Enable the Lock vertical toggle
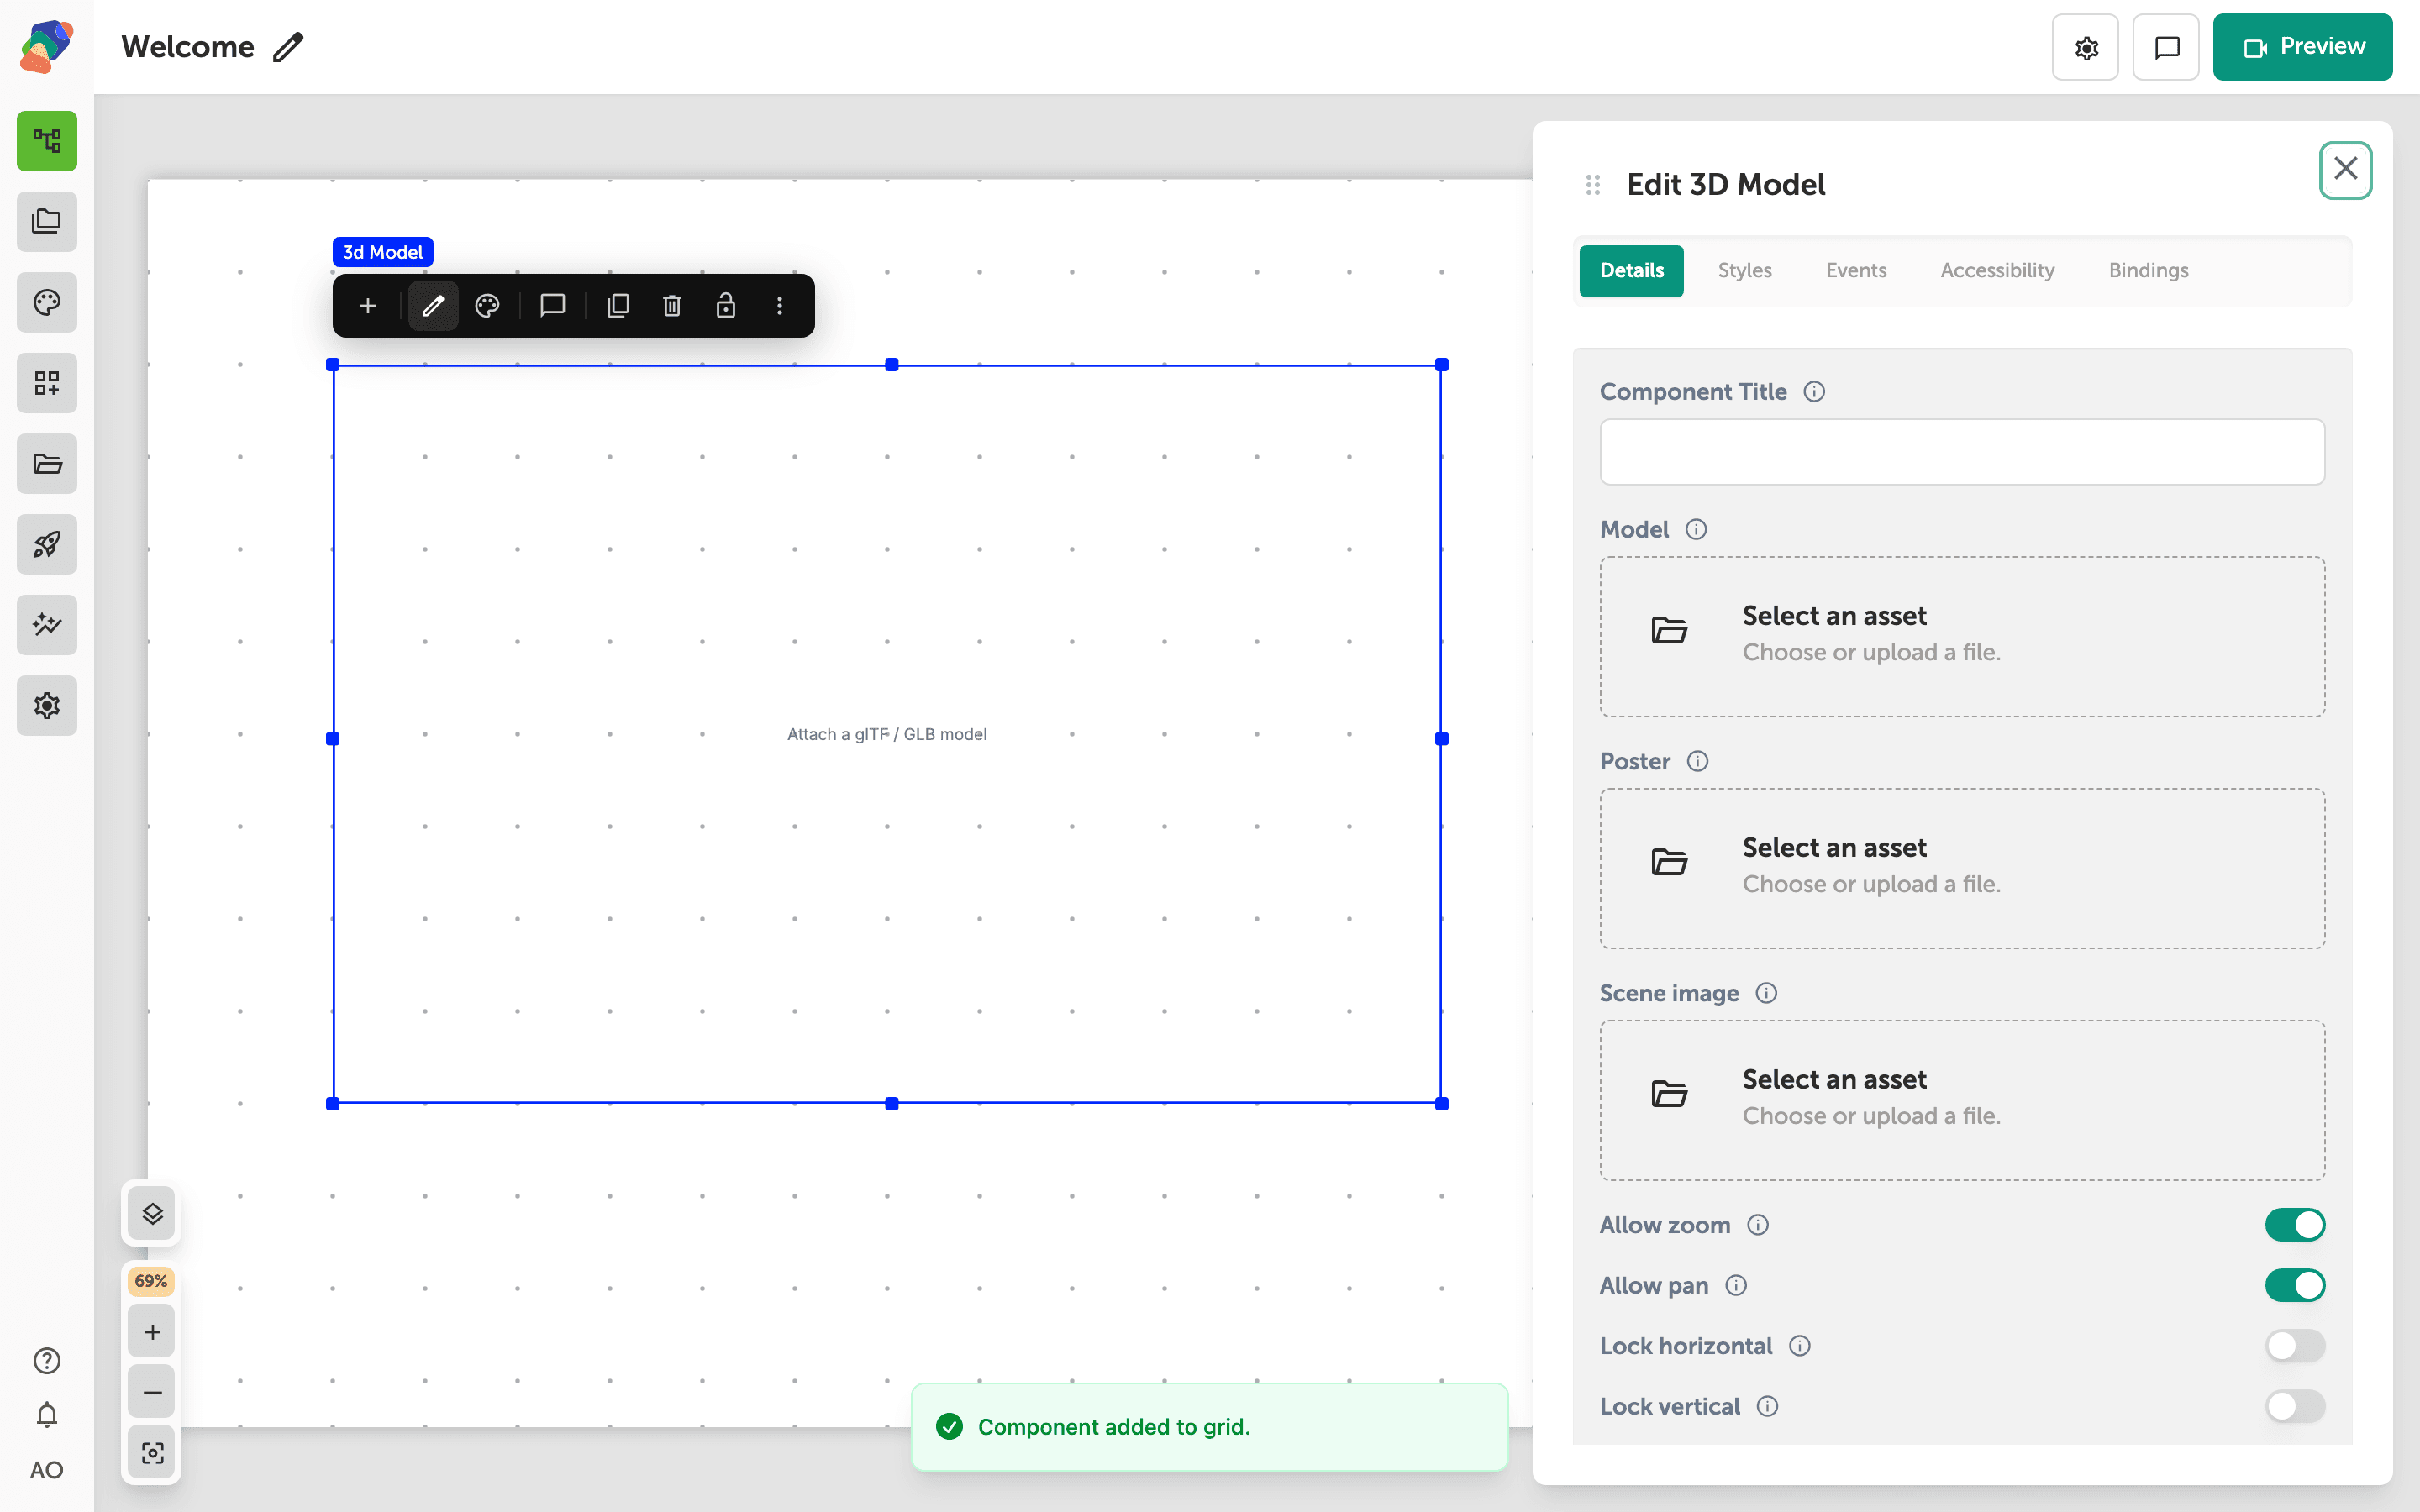Screen dimensions: 2420x1512 2295,1406
